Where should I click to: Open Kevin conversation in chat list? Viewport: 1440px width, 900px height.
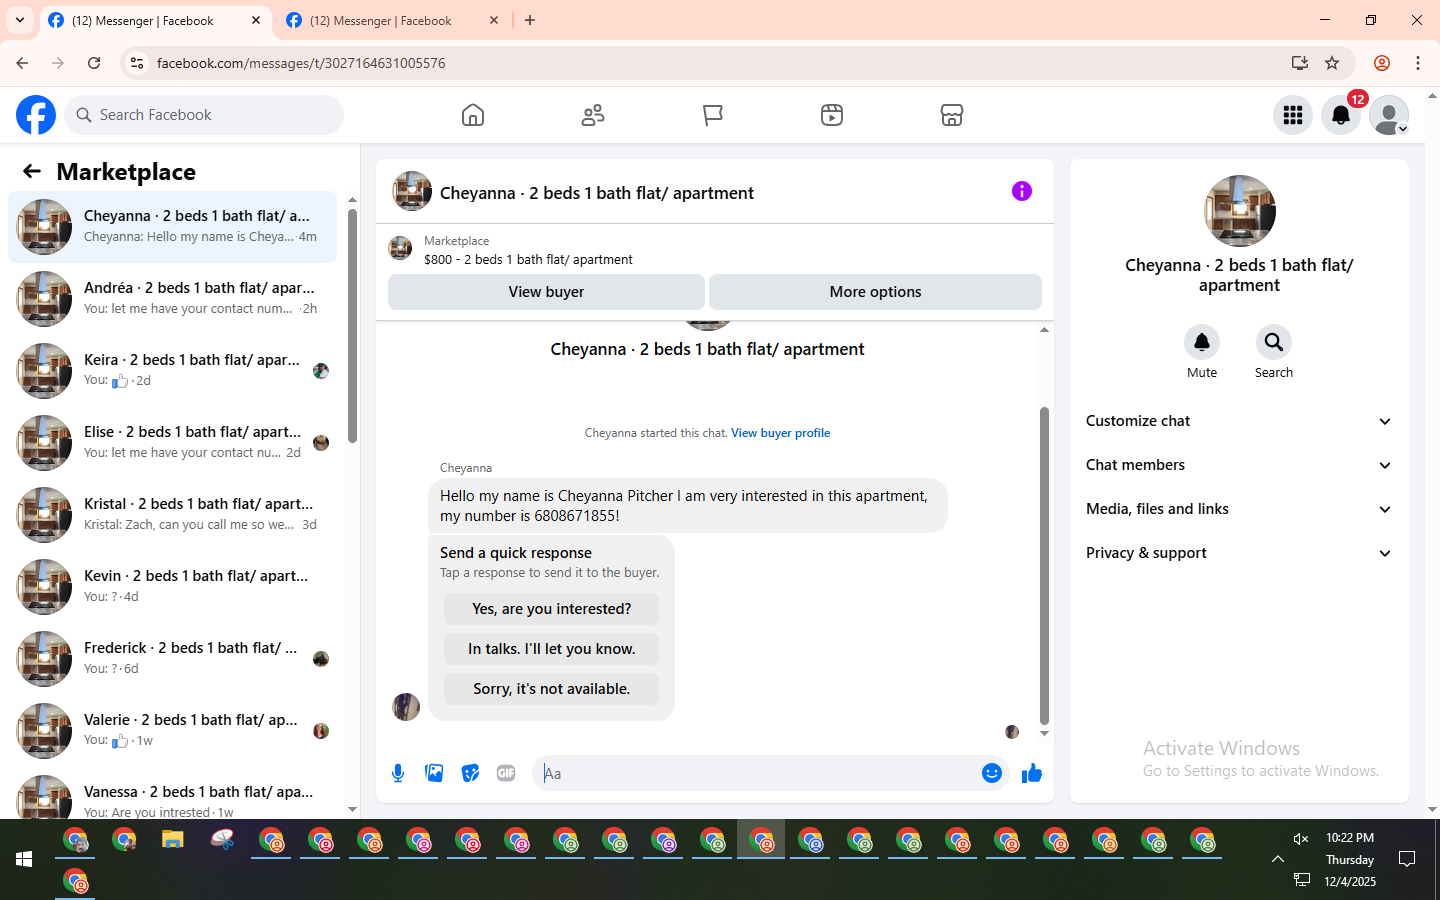tap(173, 587)
